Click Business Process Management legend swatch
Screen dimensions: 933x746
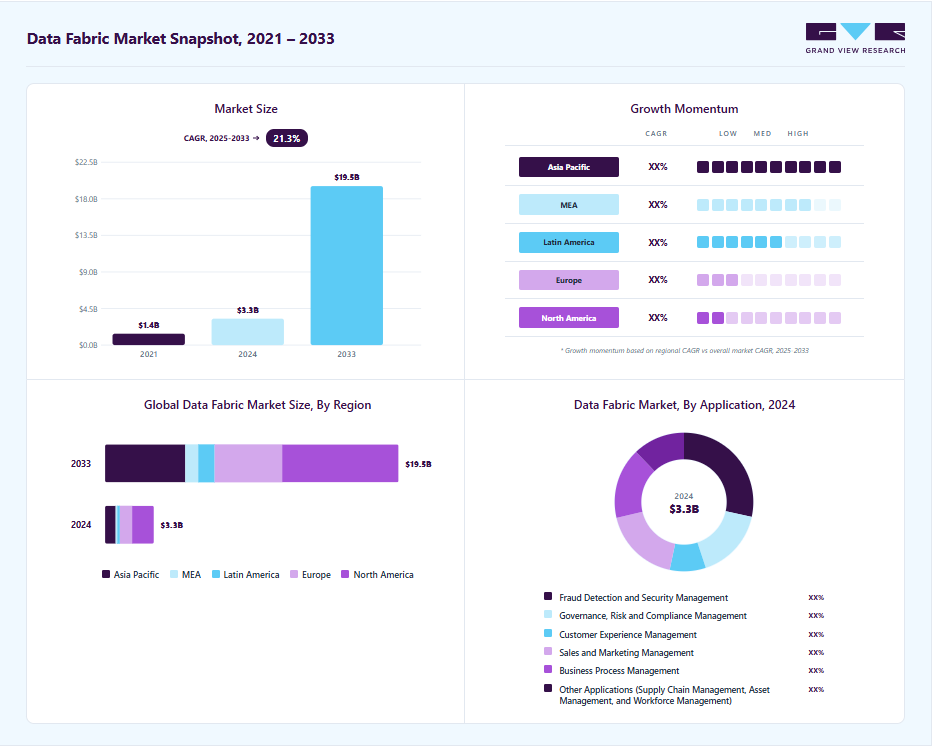click(x=548, y=669)
